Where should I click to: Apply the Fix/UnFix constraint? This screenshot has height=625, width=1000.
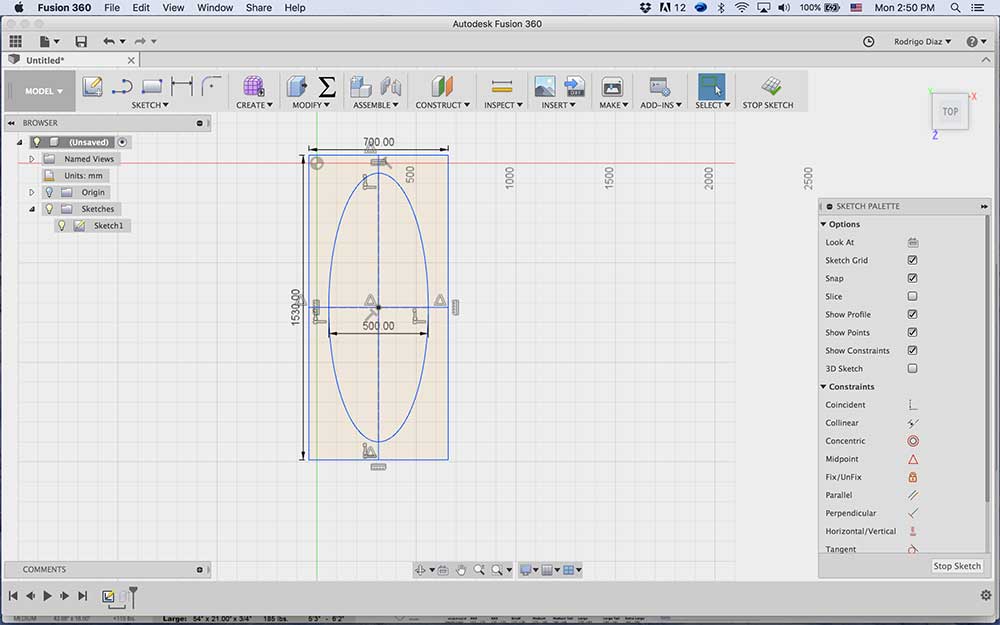913,477
